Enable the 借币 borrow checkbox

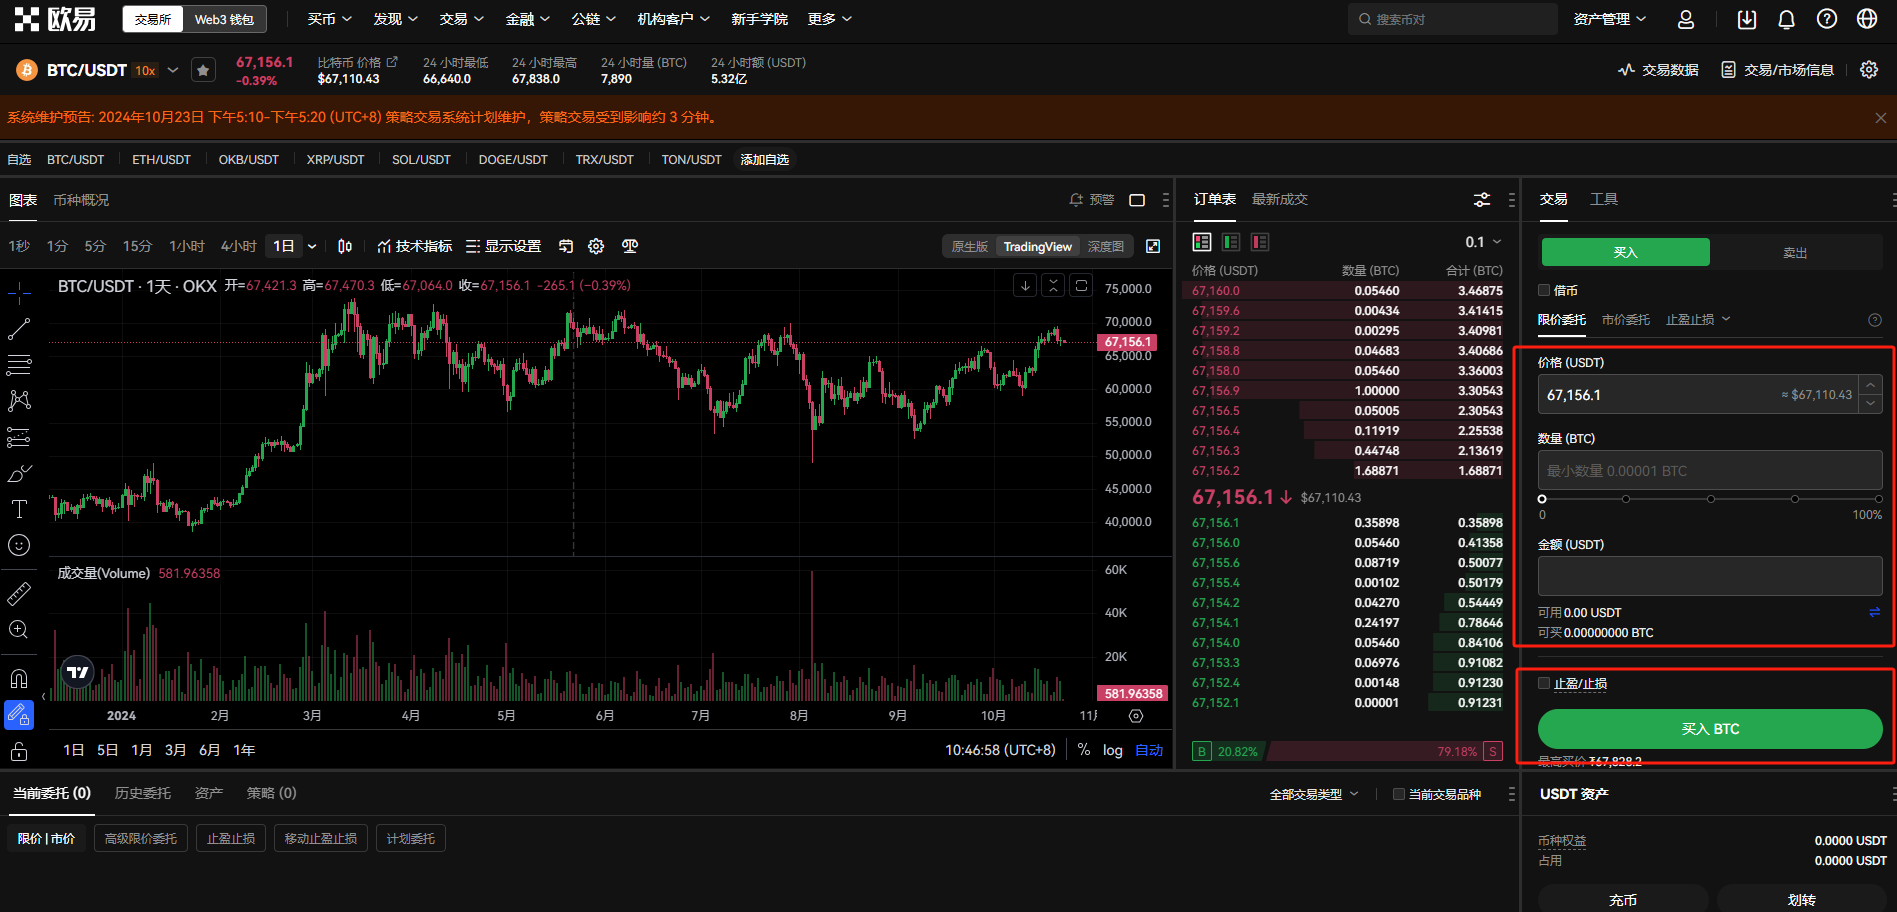1544,290
